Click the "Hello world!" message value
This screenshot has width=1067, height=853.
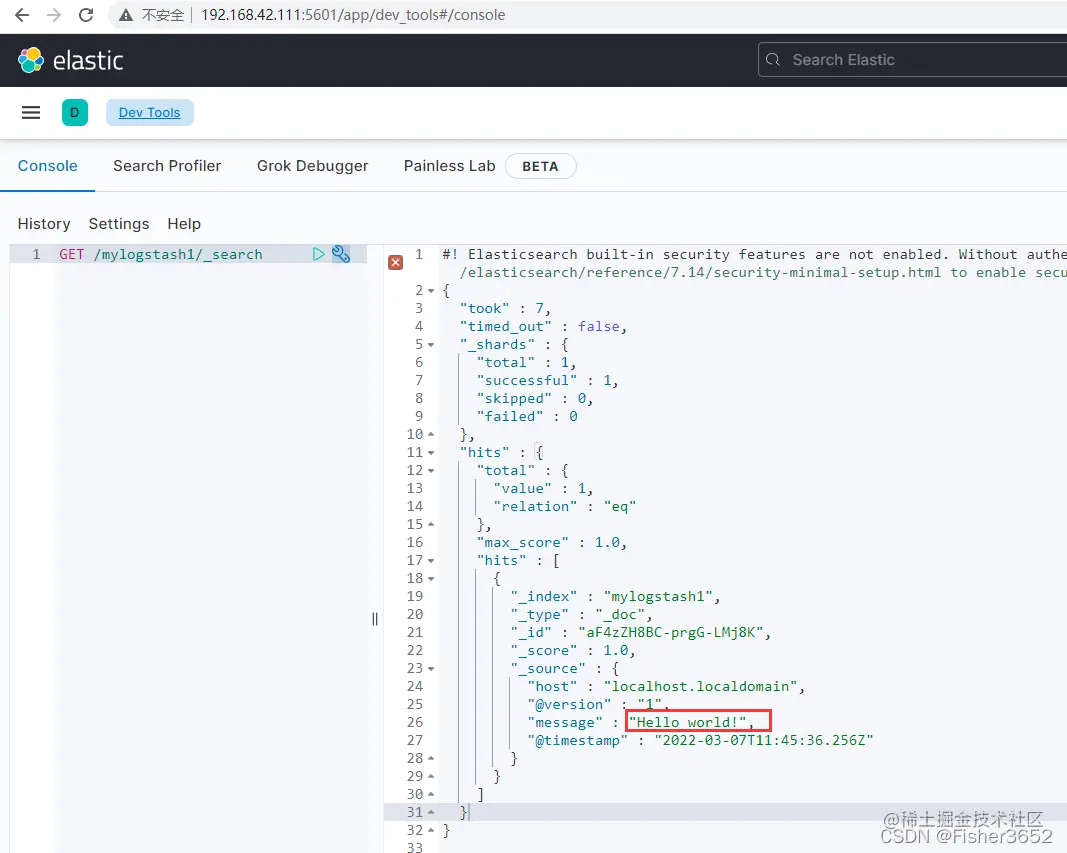click(687, 722)
